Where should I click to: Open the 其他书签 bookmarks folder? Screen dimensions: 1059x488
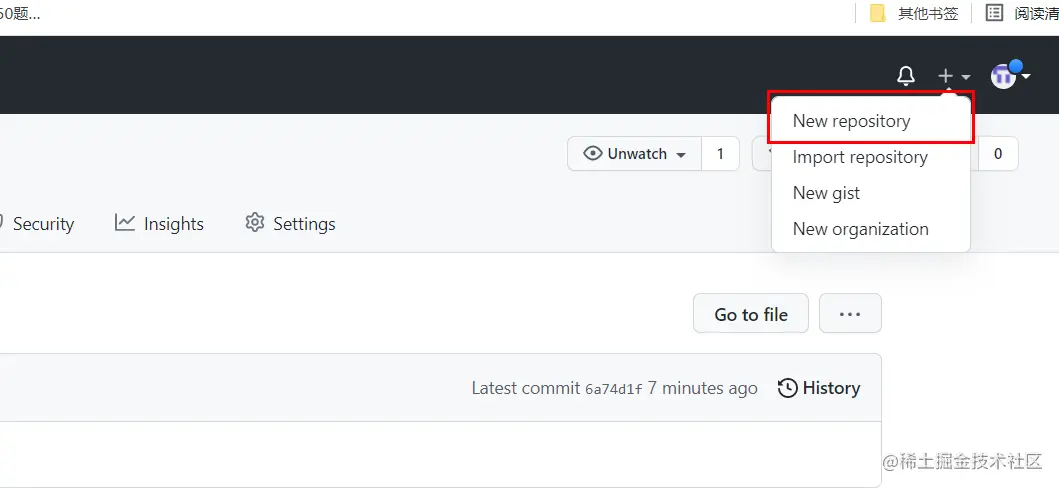(915, 13)
